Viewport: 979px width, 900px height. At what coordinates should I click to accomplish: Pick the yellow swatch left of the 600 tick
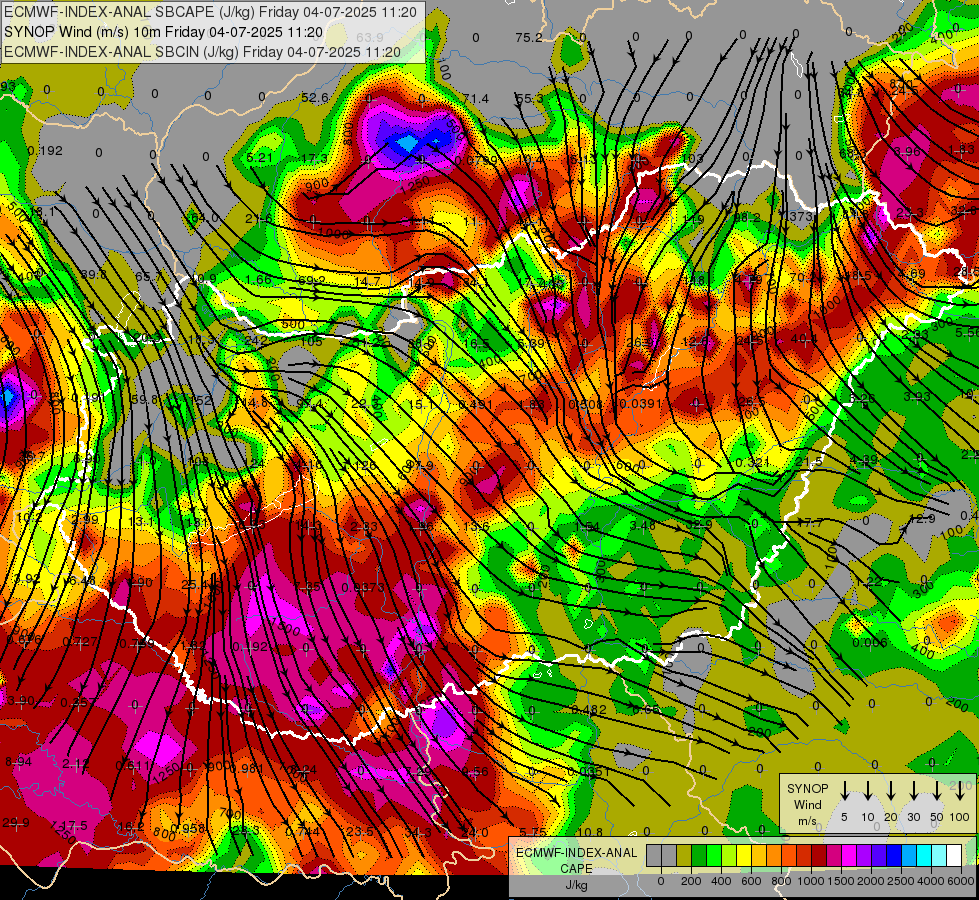click(744, 856)
